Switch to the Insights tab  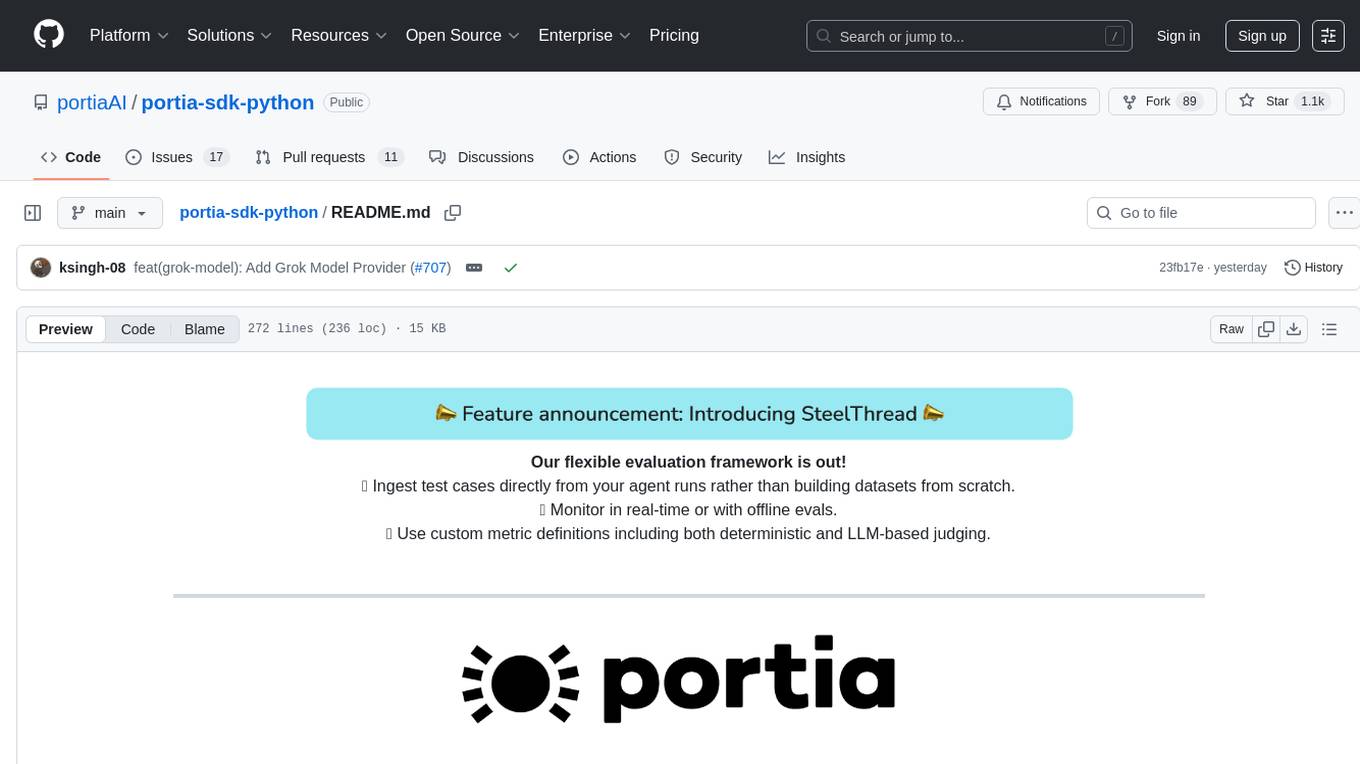[807, 157]
